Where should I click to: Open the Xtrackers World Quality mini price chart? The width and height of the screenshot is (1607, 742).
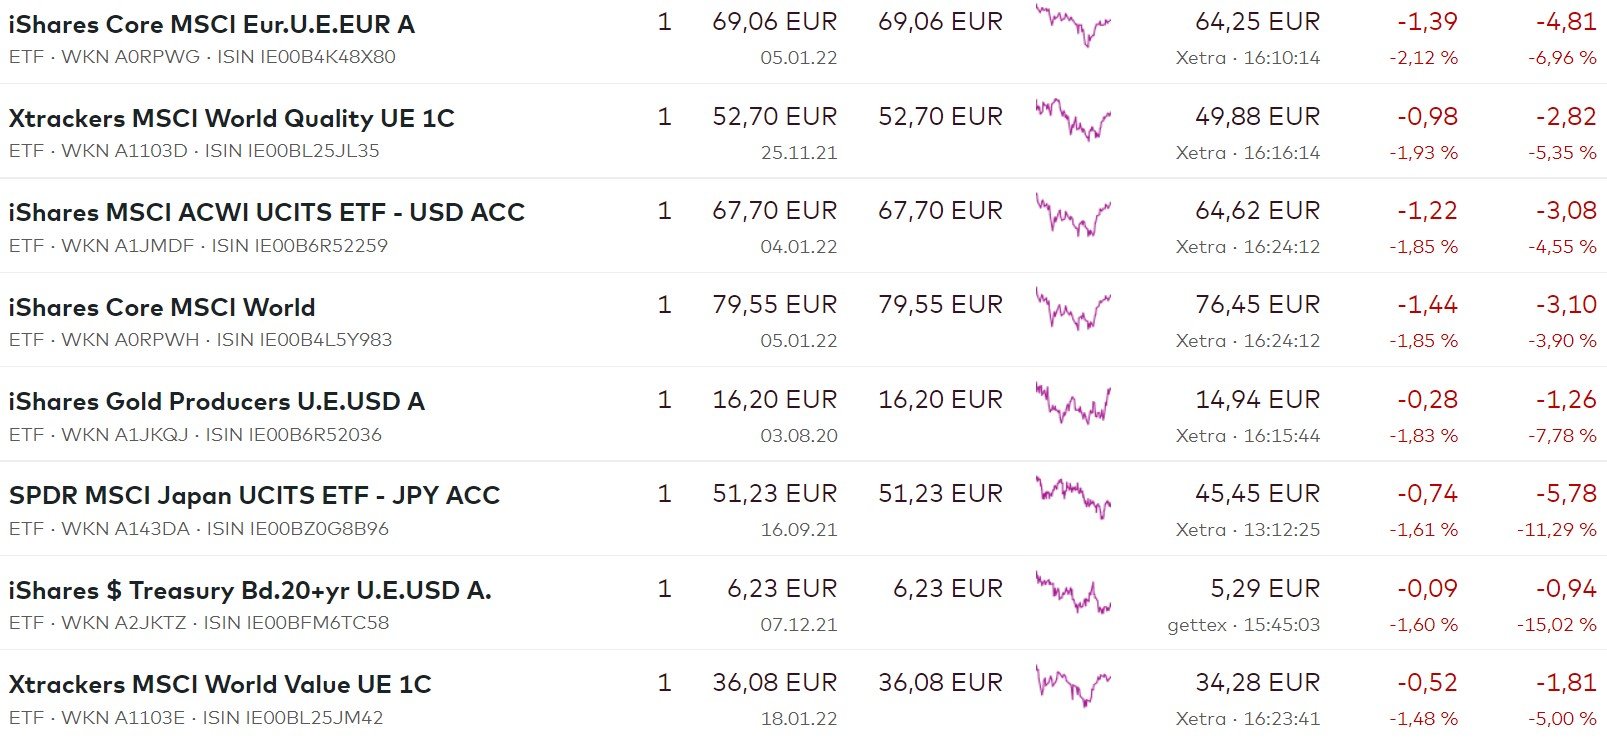1073,119
